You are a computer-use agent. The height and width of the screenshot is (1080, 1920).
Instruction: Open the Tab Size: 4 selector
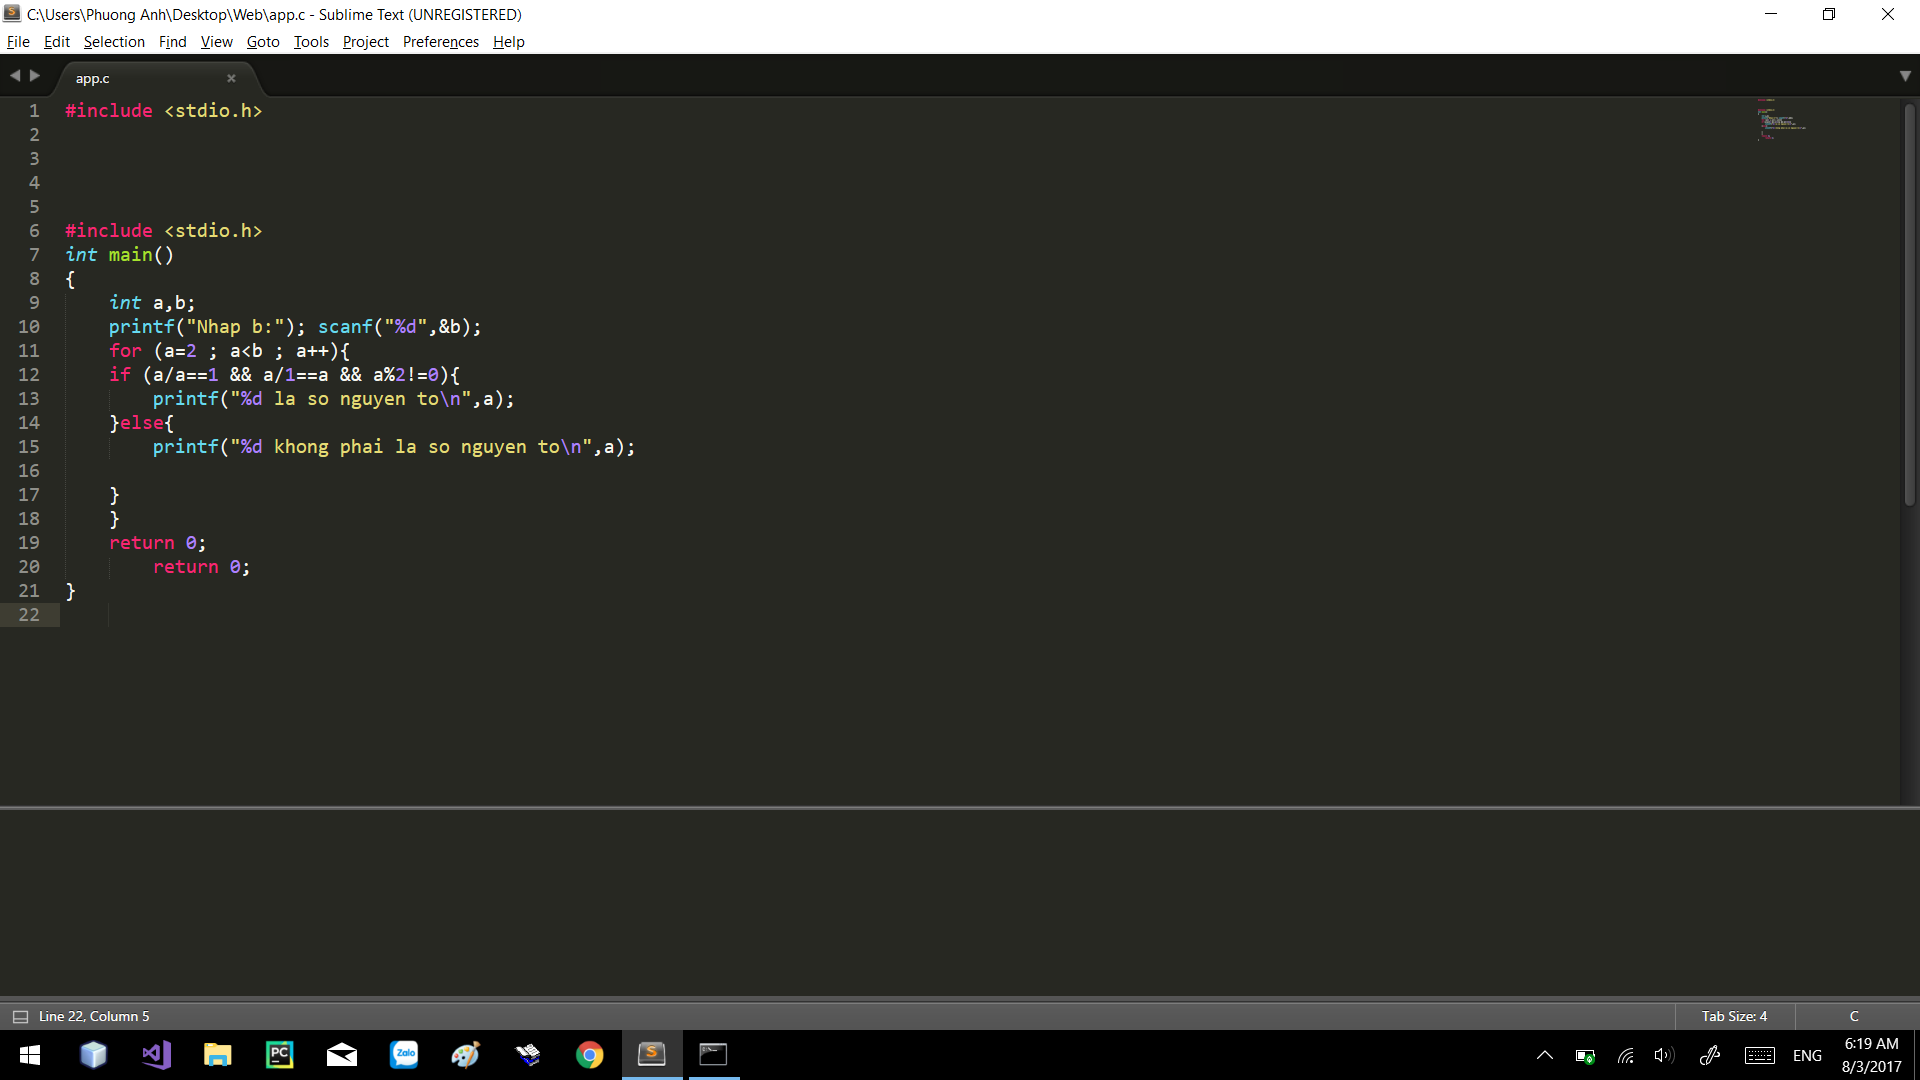coord(1734,1016)
